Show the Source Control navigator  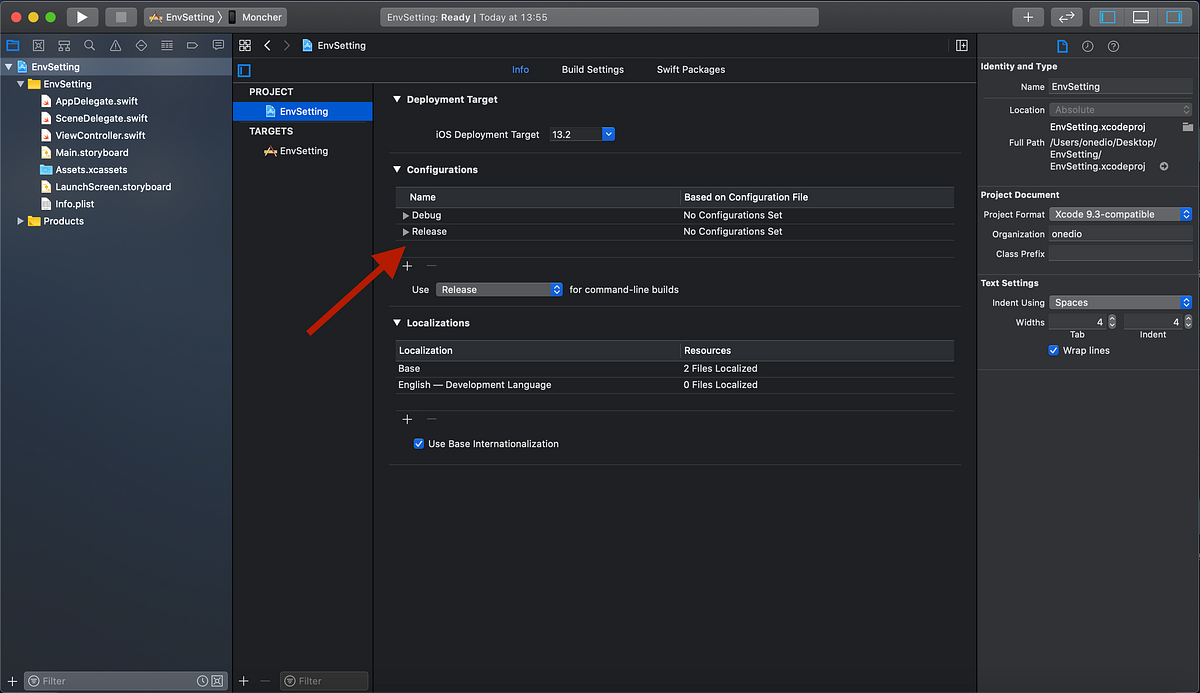pyautogui.click(x=39, y=45)
